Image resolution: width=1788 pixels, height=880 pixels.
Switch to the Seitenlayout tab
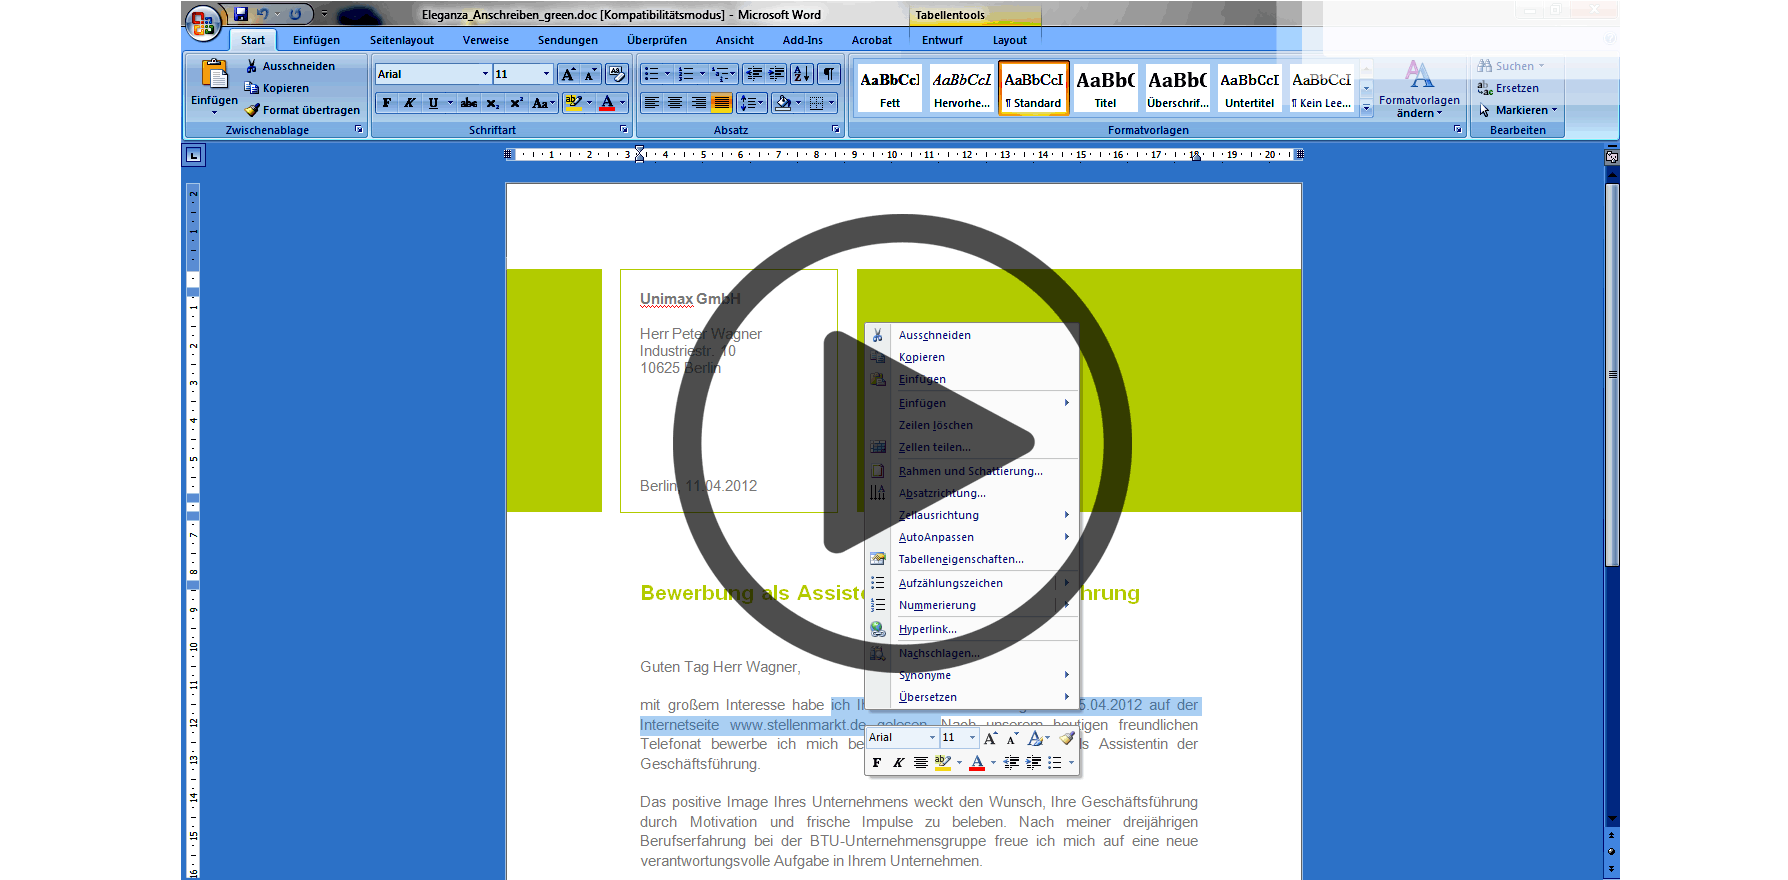401,40
